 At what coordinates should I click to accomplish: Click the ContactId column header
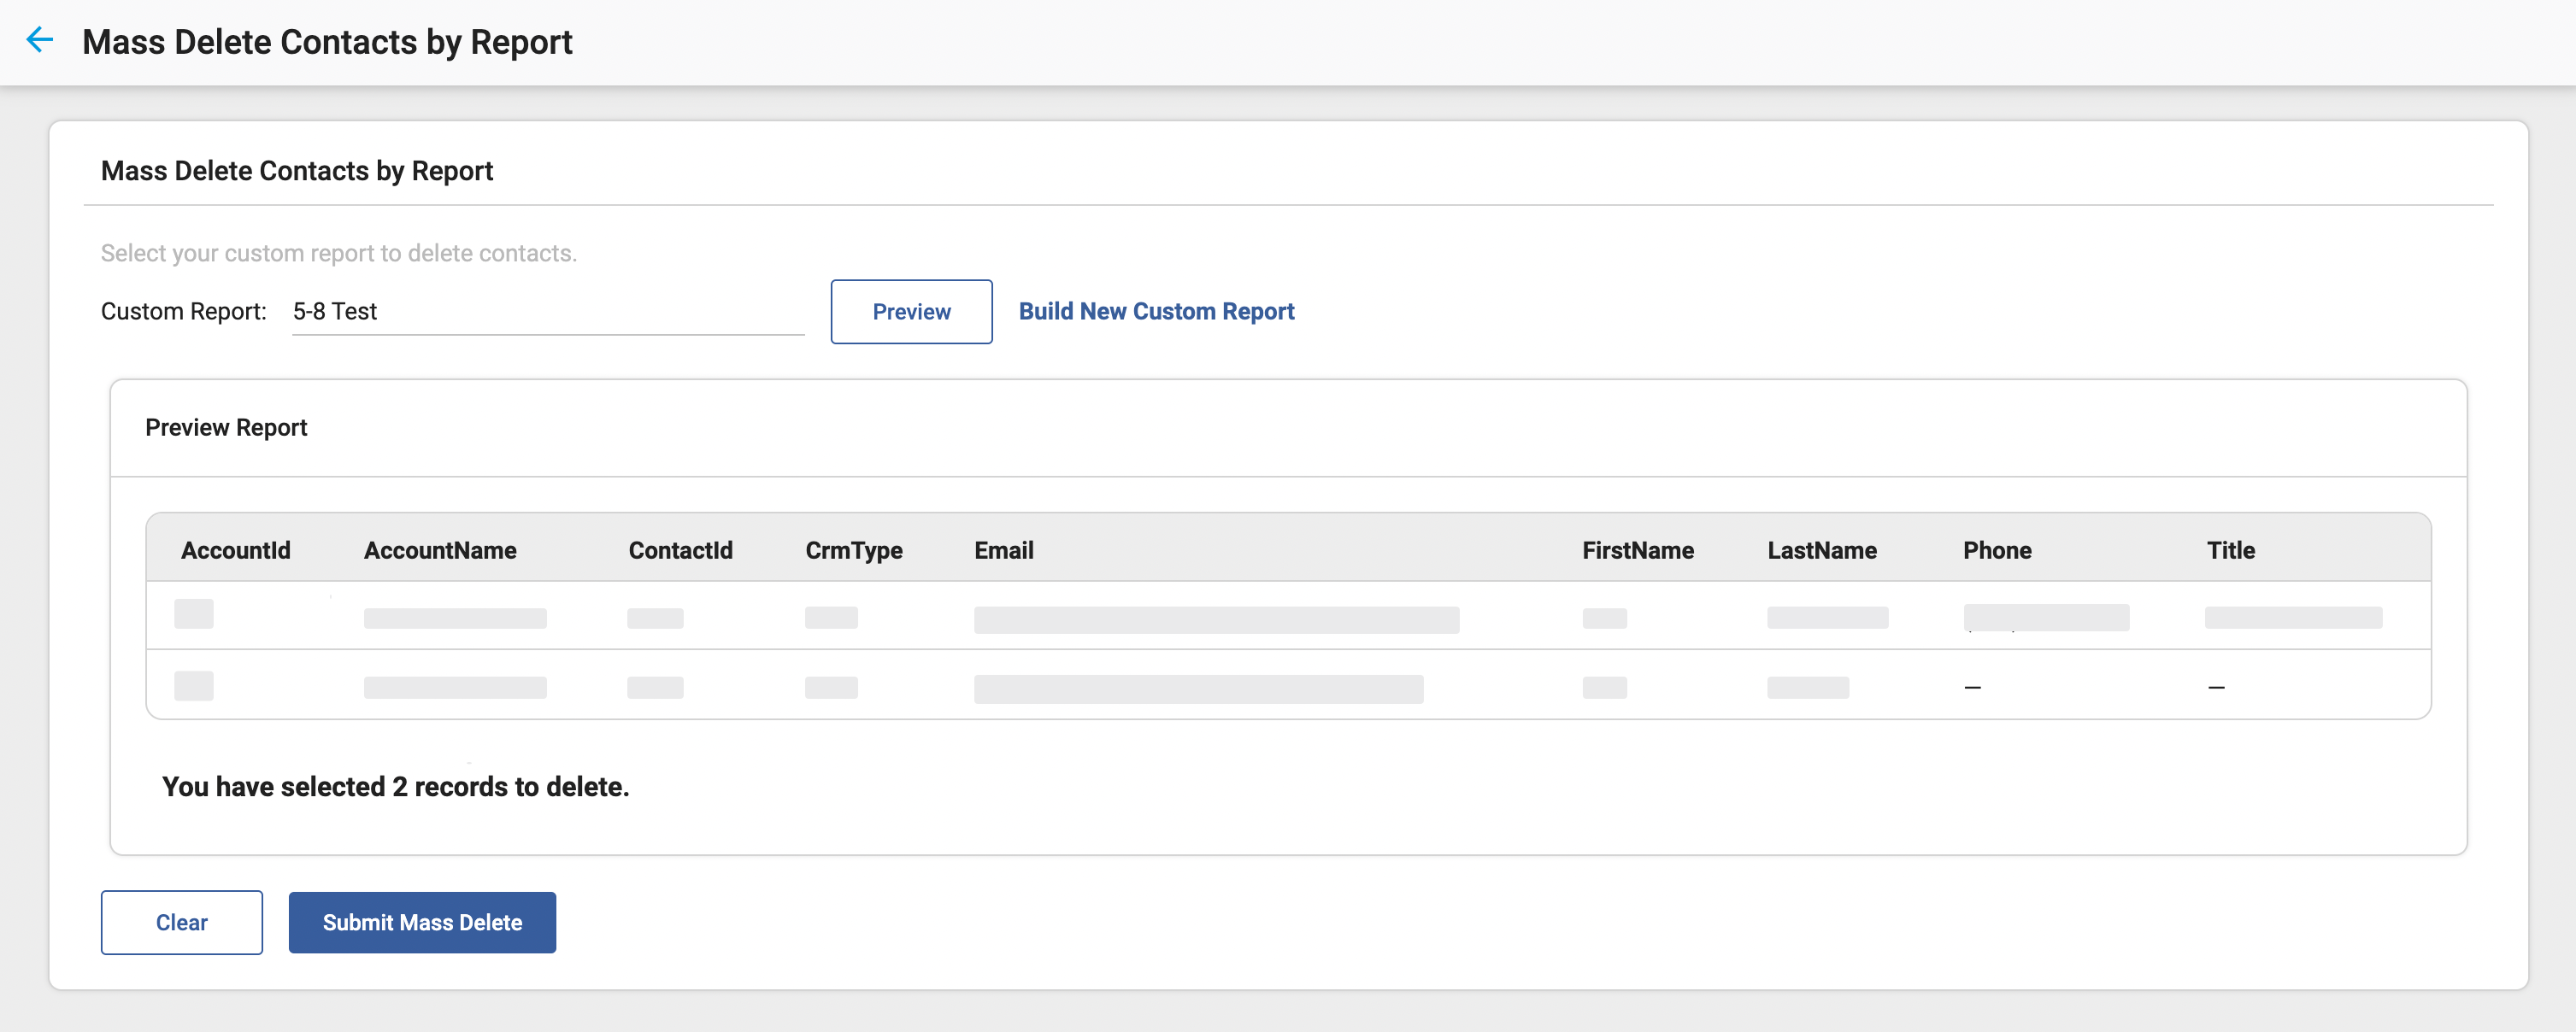[x=680, y=550]
